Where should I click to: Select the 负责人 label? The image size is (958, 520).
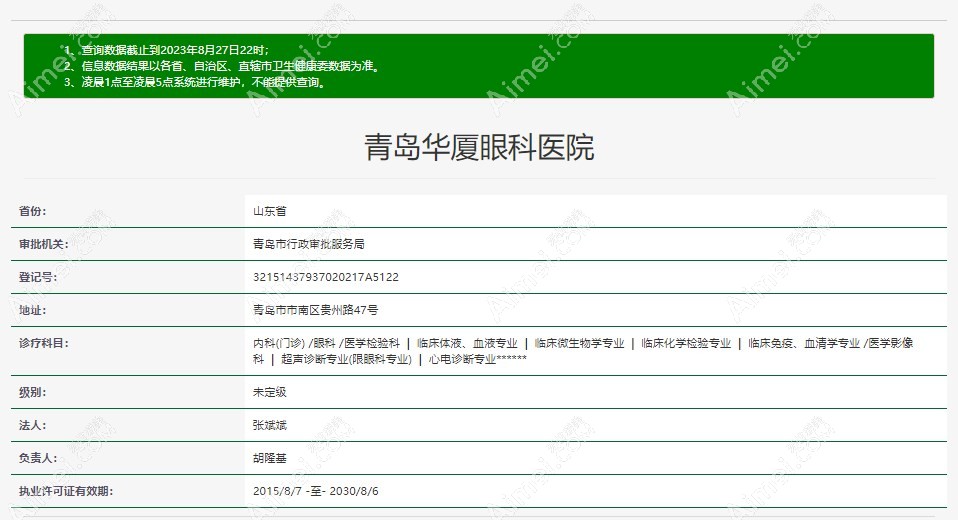(38, 458)
